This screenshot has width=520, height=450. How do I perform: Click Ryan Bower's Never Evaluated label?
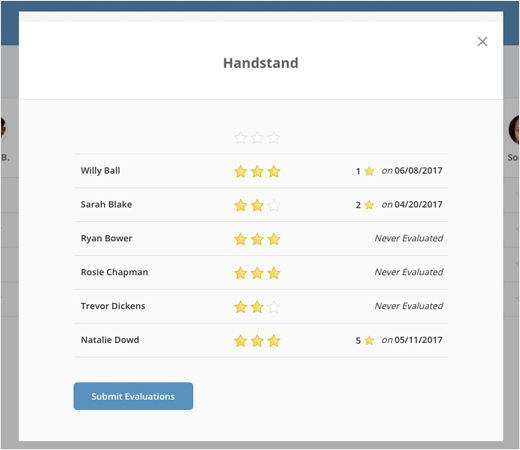[x=409, y=238]
